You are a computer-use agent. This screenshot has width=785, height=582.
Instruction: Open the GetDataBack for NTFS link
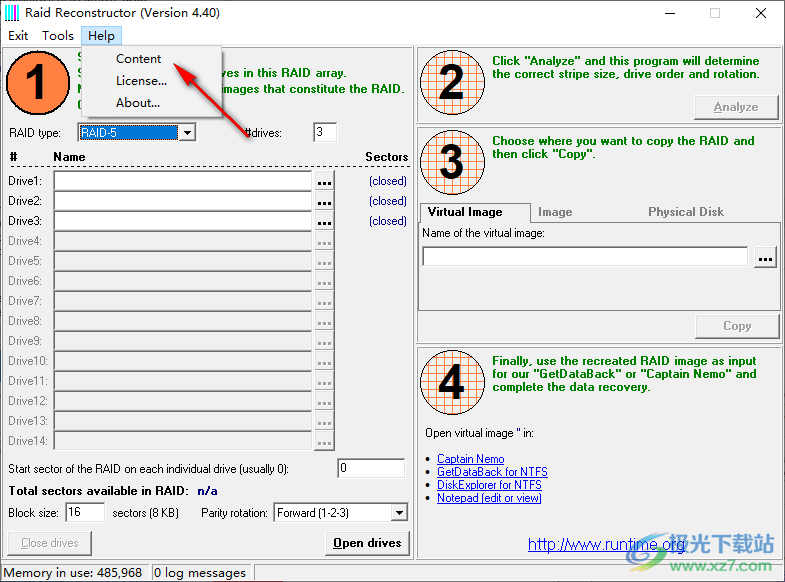pyautogui.click(x=492, y=472)
